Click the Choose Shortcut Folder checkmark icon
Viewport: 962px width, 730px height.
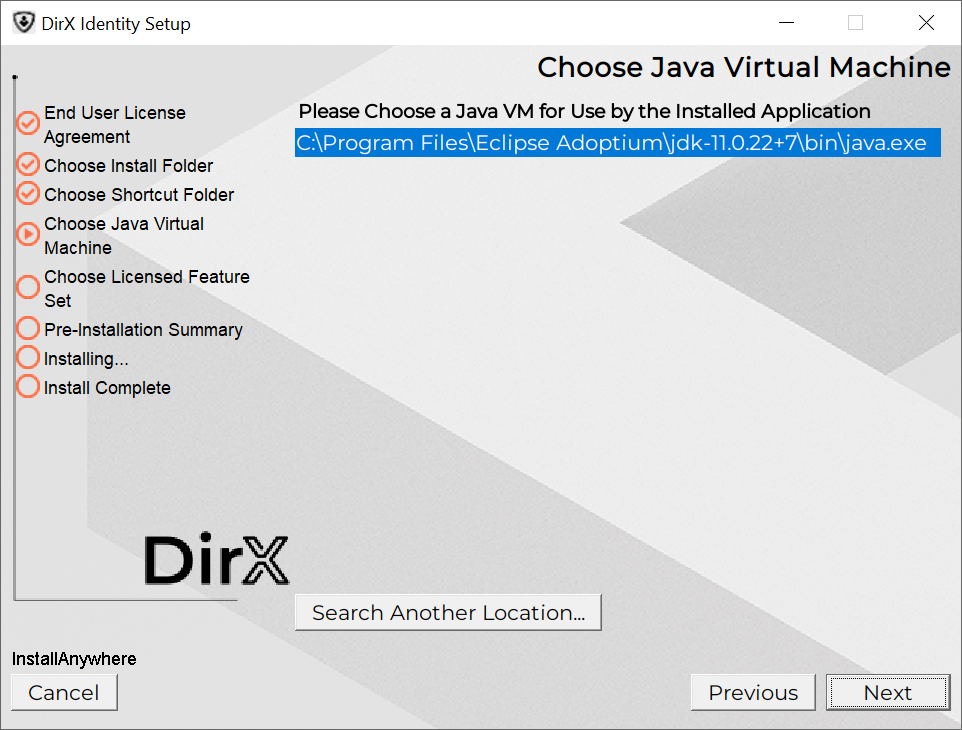(x=28, y=193)
